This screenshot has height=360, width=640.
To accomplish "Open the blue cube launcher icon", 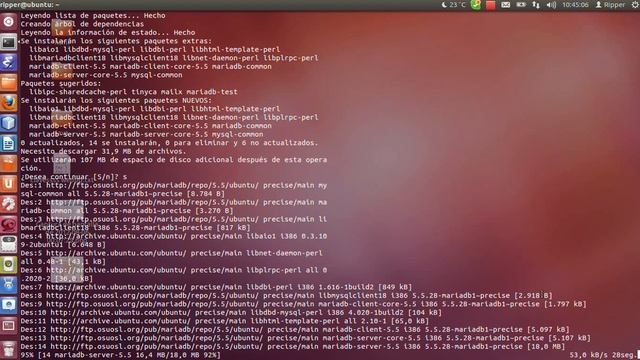I will click(9, 123).
